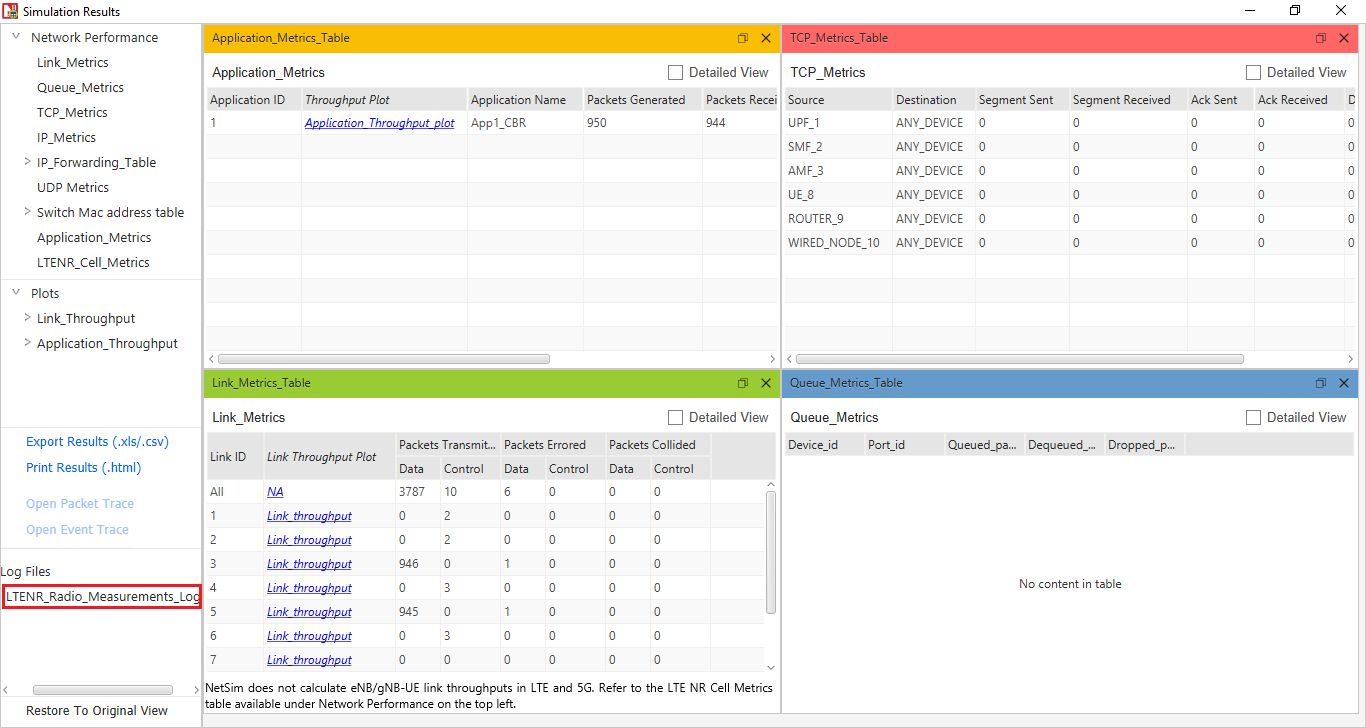
Task: Open Packet Trace link
Action: click(x=80, y=504)
